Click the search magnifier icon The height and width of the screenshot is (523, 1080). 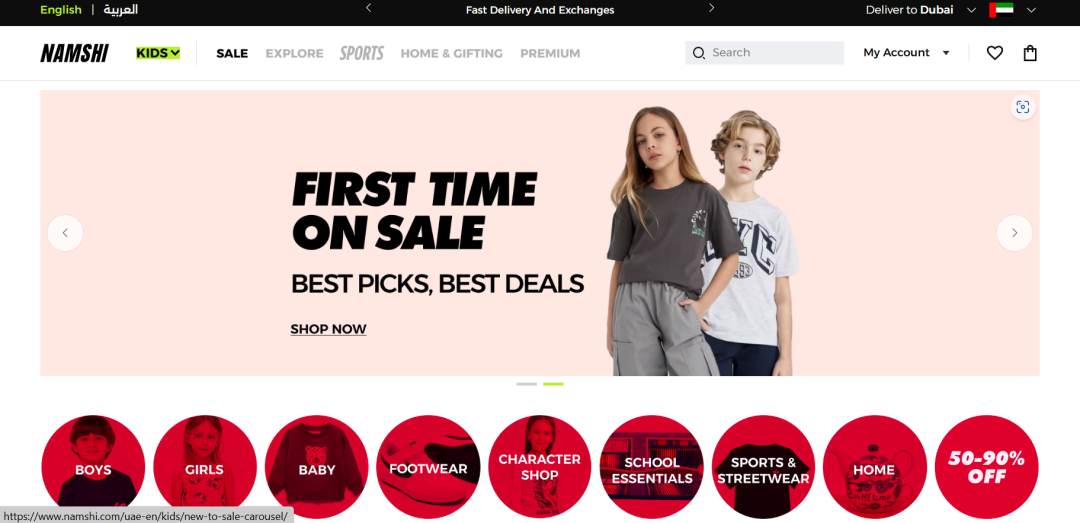pyautogui.click(x=698, y=53)
